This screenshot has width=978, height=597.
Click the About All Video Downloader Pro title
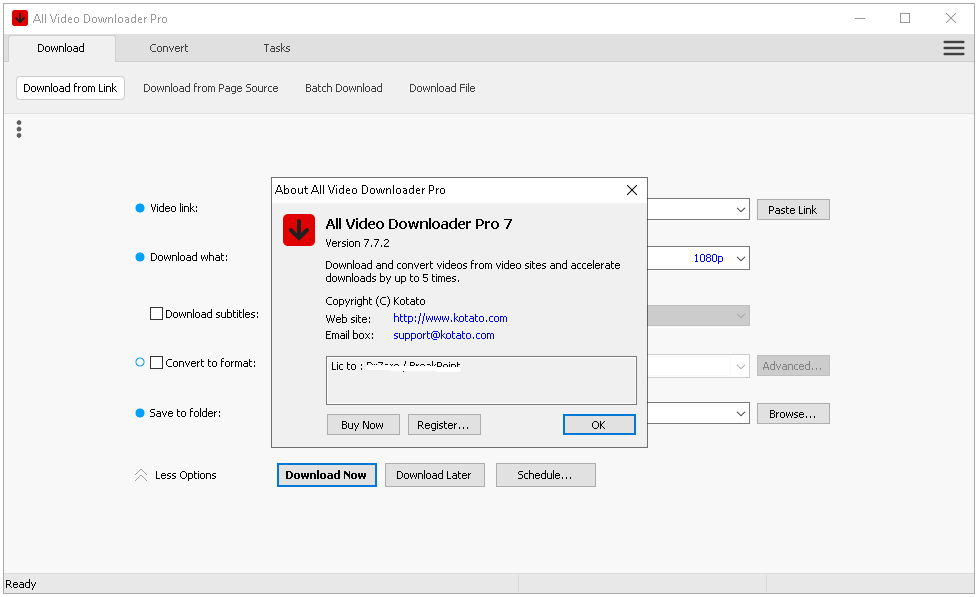tap(361, 190)
